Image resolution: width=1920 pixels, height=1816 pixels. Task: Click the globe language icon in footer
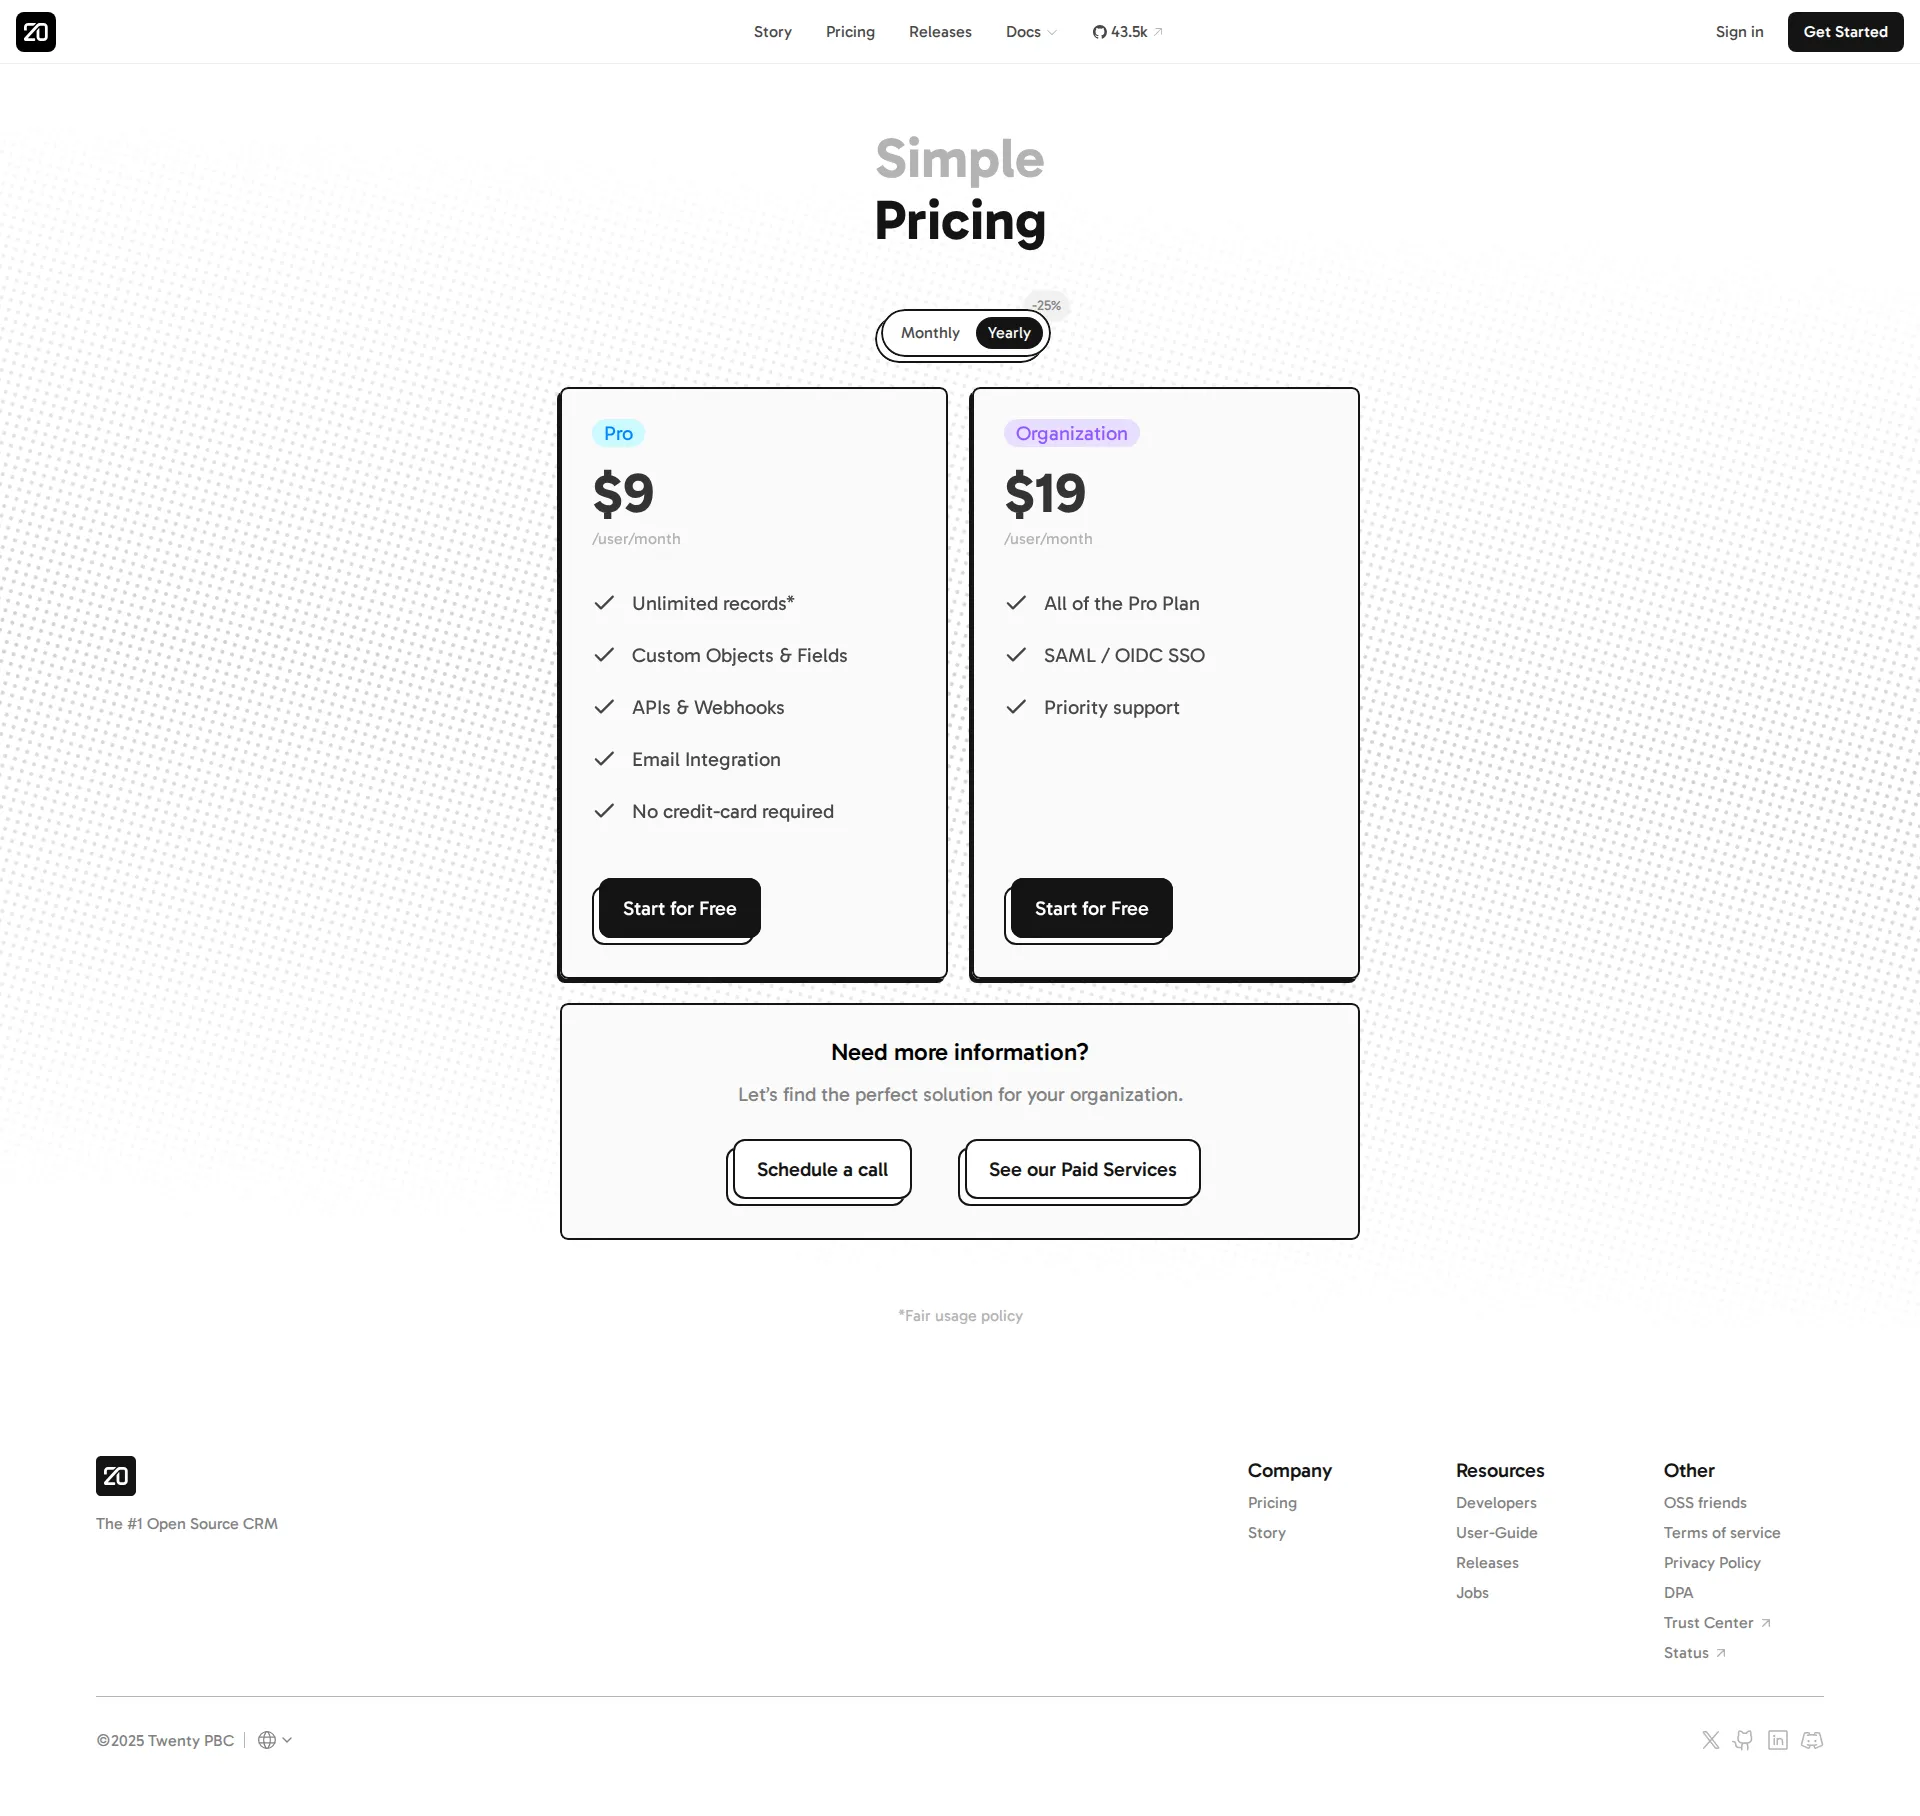coord(267,1740)
